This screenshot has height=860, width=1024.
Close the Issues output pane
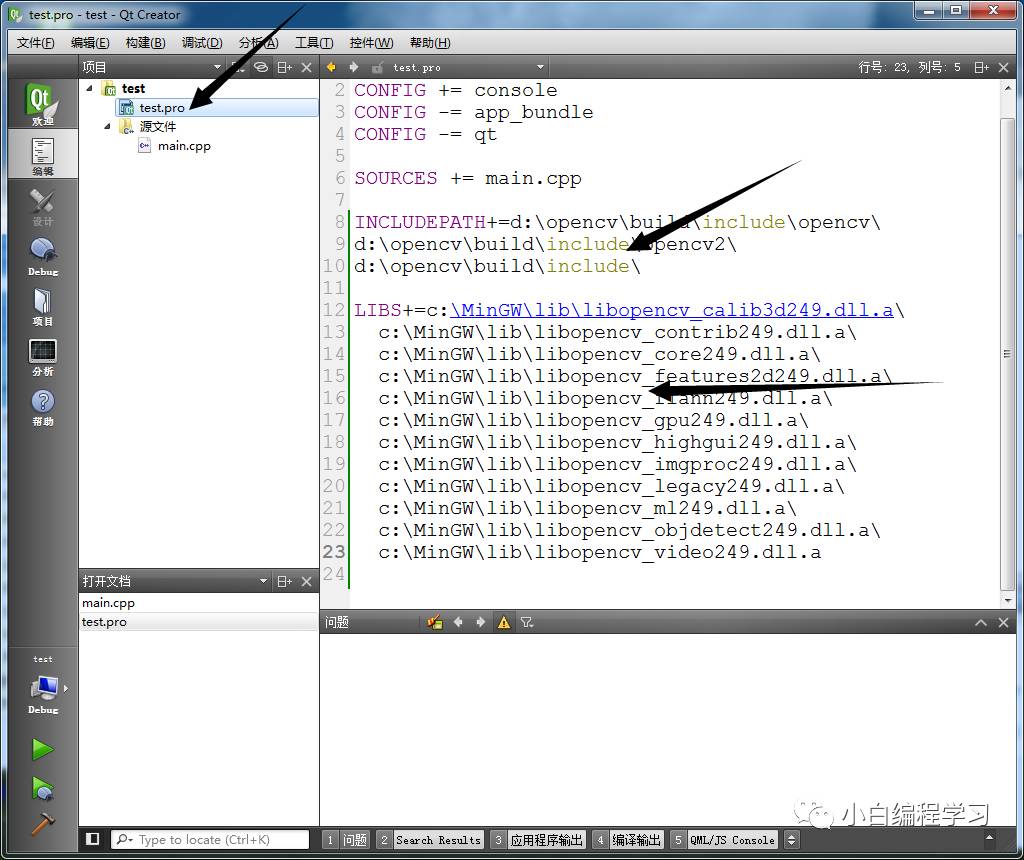tap(1004, 622)
